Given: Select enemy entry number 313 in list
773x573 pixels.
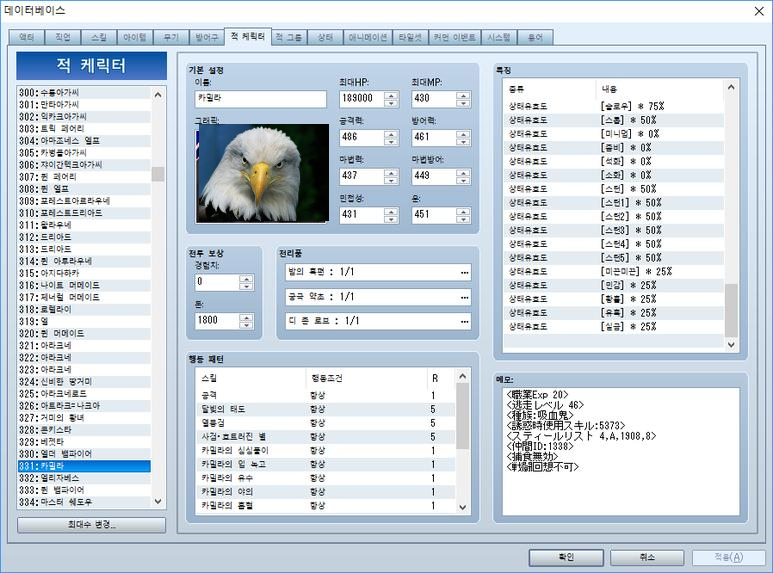Looking at the screenshot, I should point(84,249).
